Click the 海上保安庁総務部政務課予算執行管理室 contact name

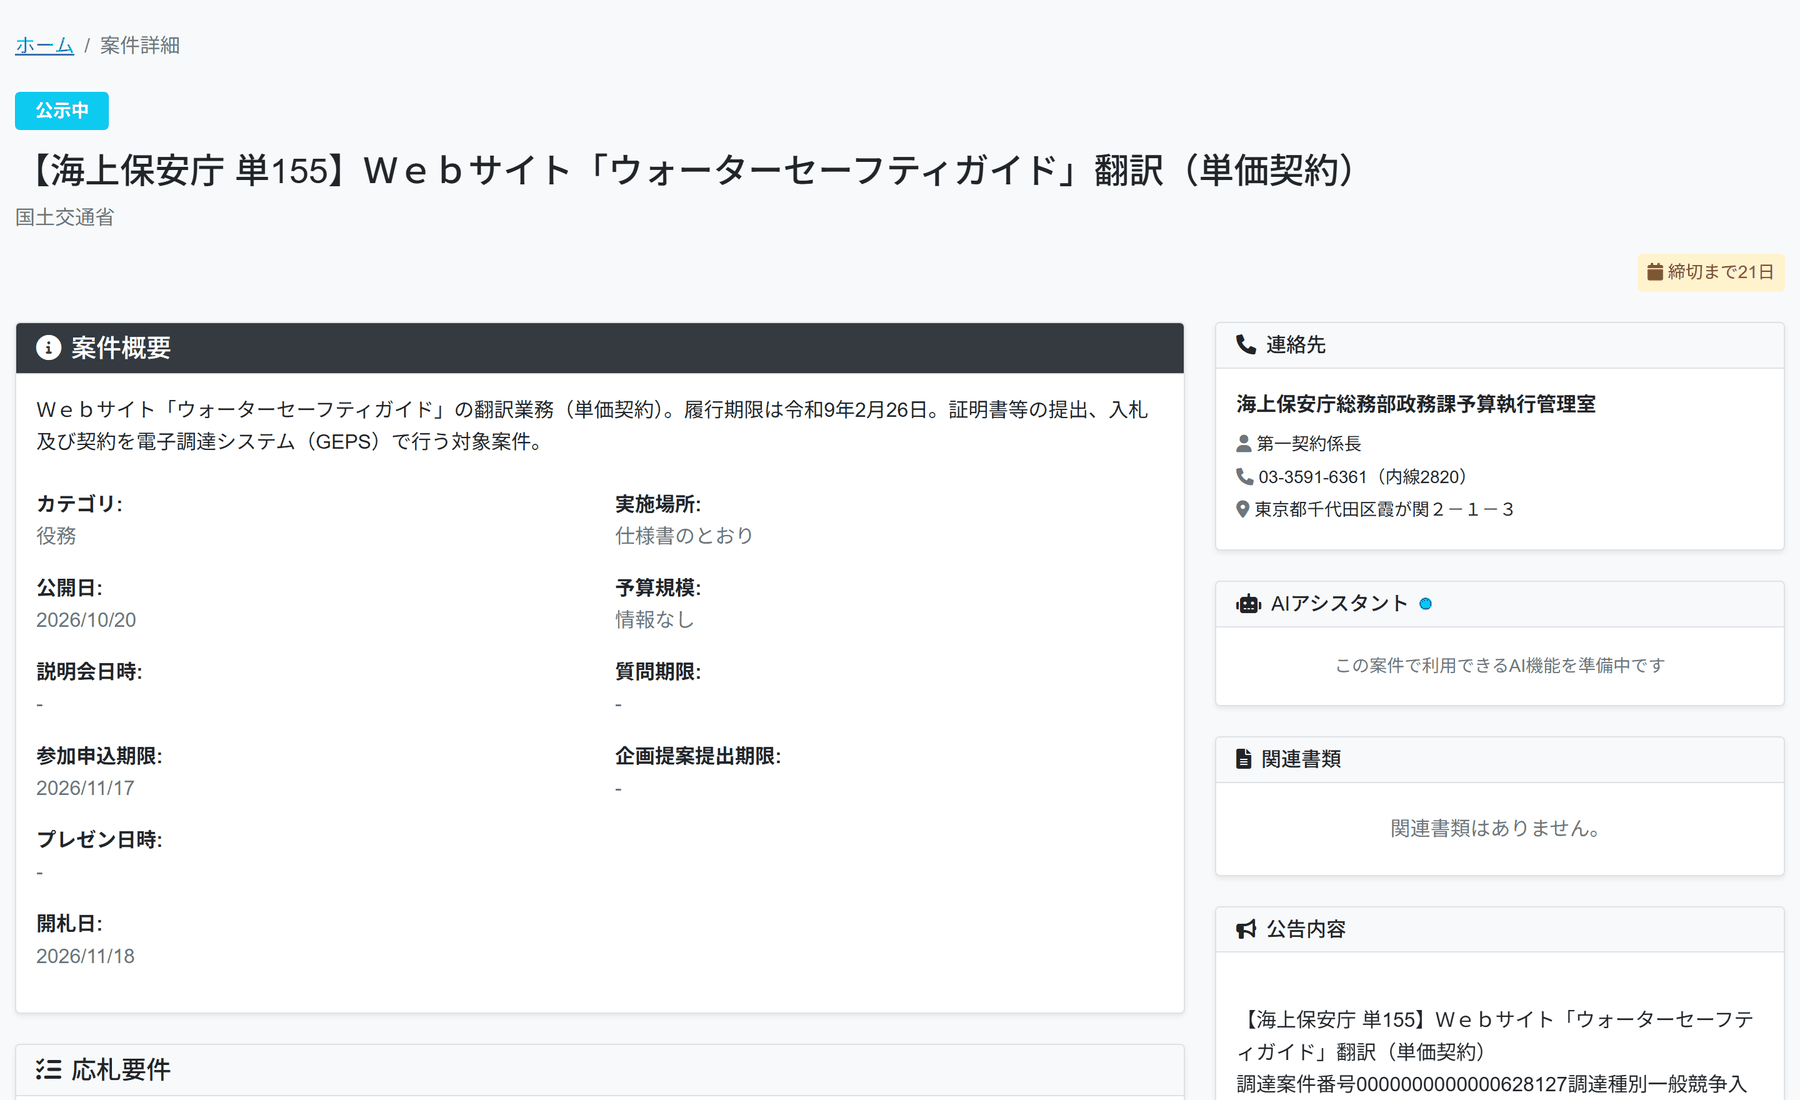(x=1416, y=404)
